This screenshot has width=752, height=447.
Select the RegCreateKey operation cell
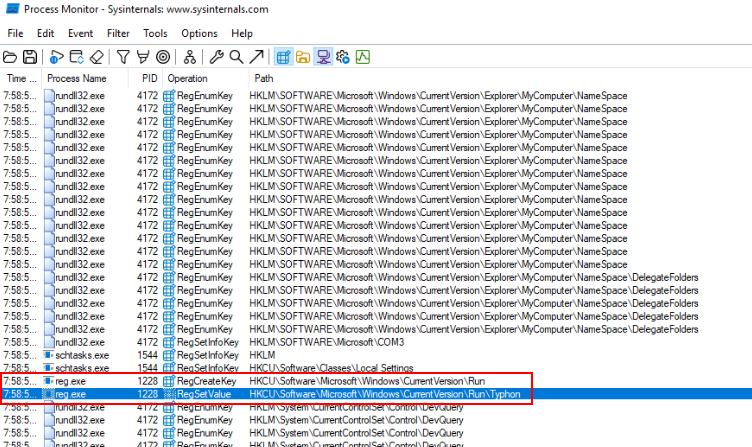[x=206, y=381]
